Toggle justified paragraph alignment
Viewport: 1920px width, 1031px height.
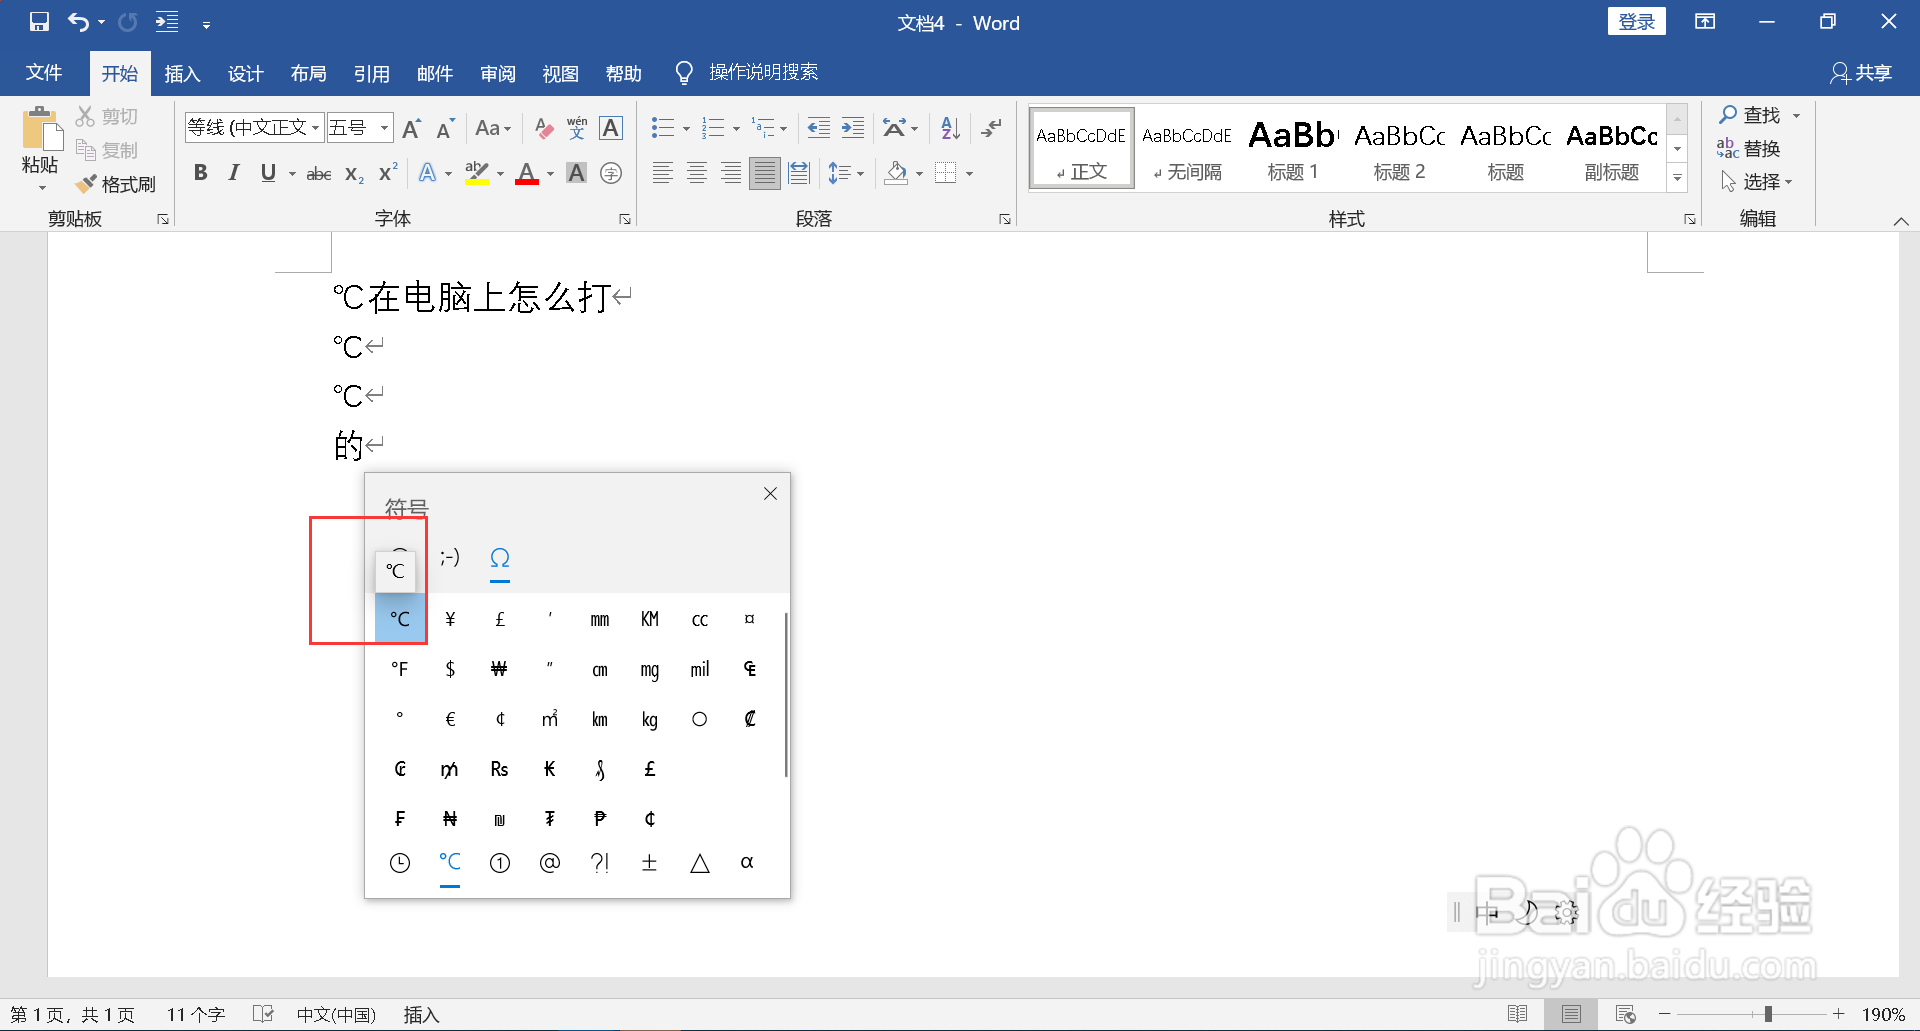tap(765, 174)
